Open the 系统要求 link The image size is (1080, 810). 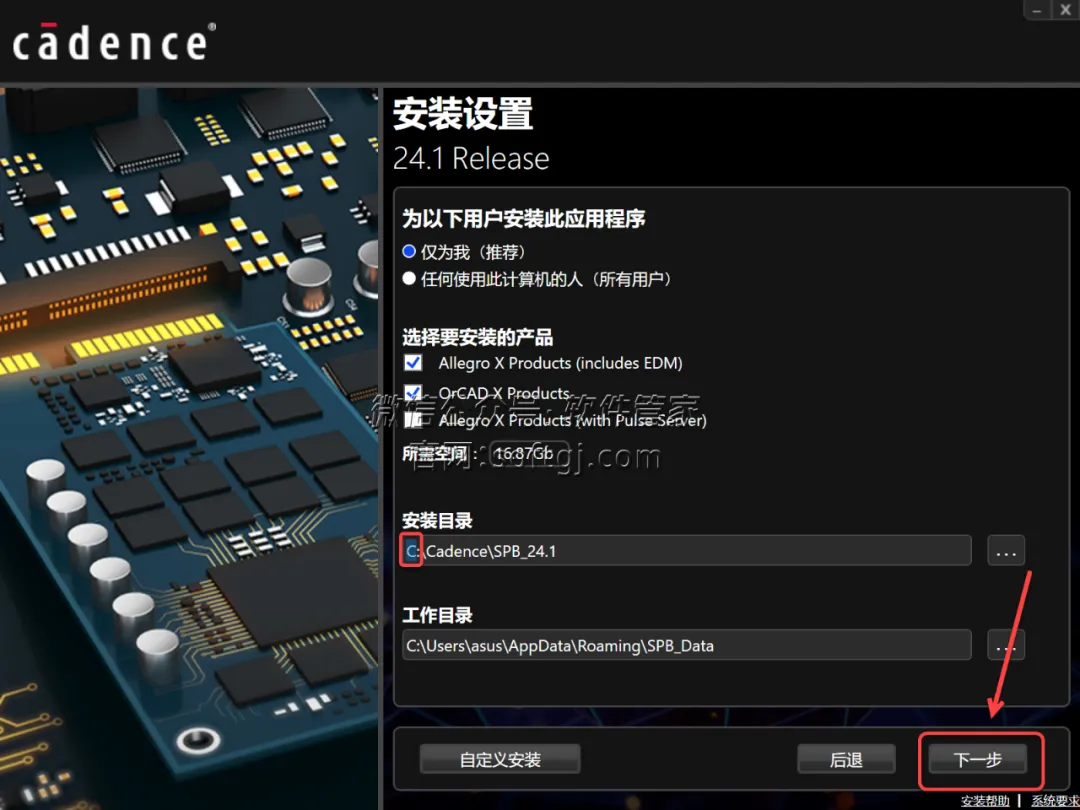tap(1055, 801)
